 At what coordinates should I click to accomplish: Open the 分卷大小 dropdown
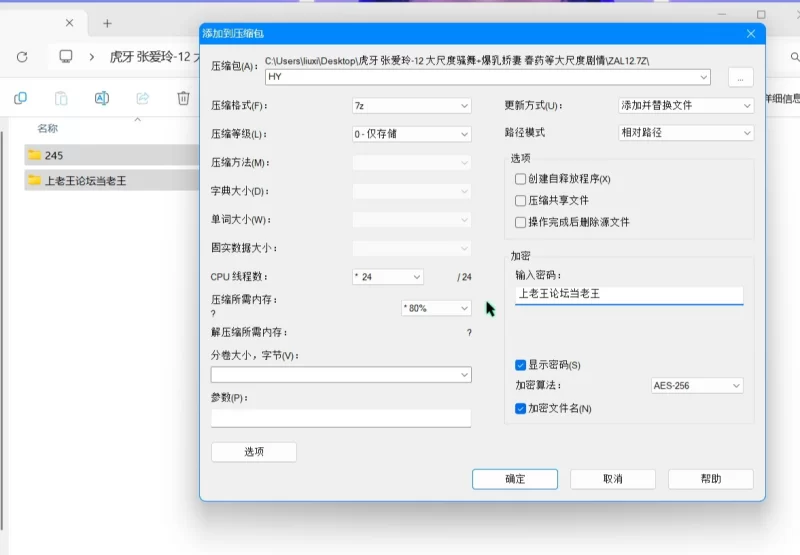341,375
